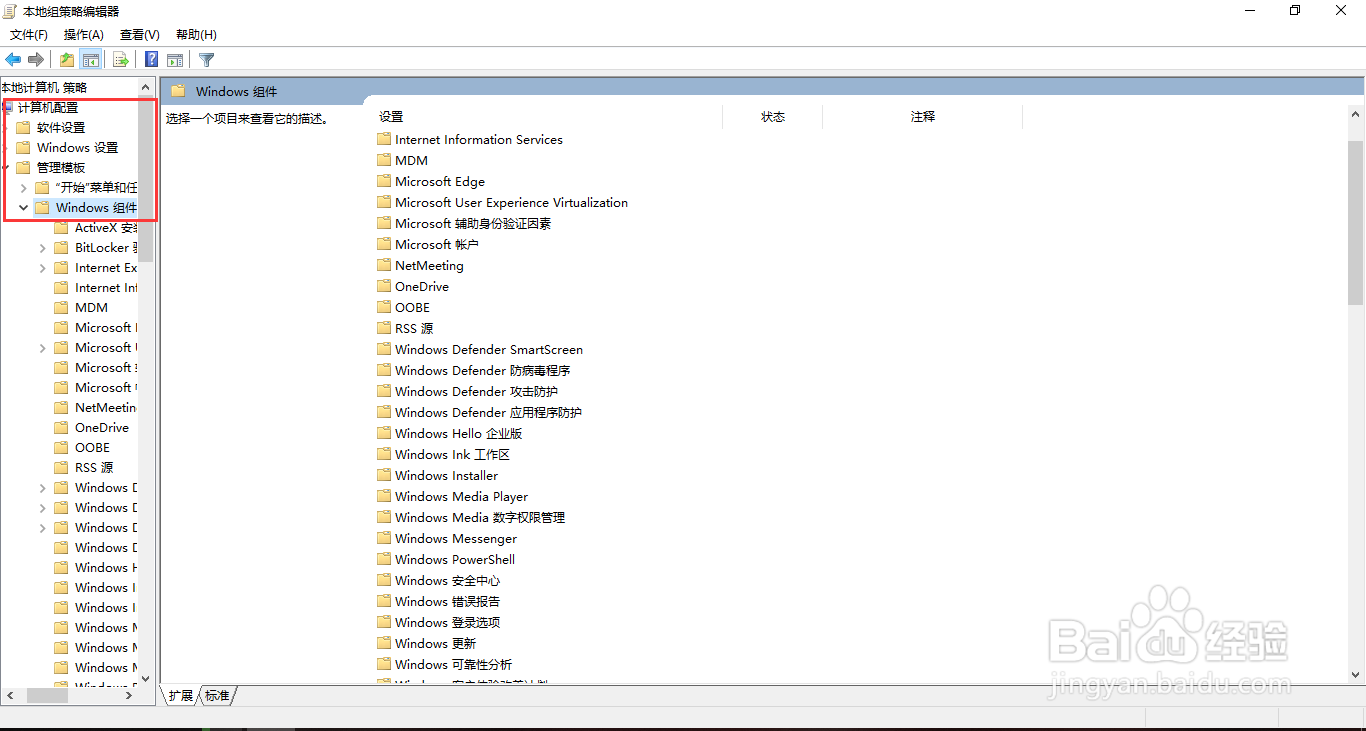
Task: Select Windows Media 数字权限管理 list item
Action: tap(480, 517)
